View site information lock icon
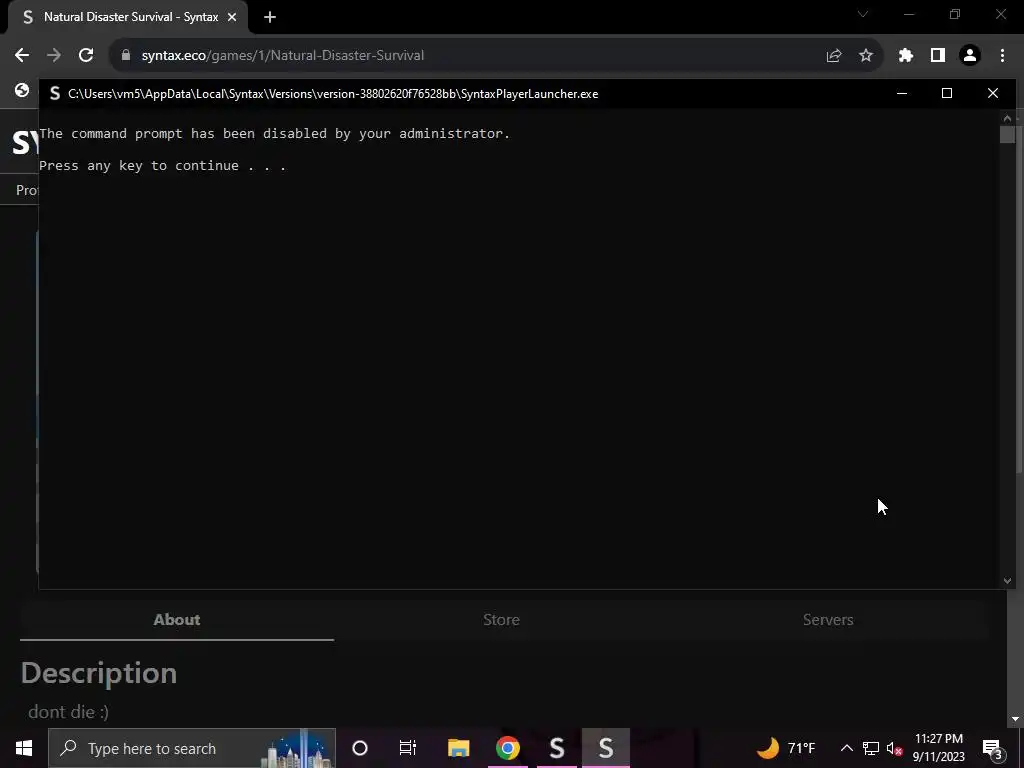Screen dimensions: 1024x768 click(x=126, y=56)
